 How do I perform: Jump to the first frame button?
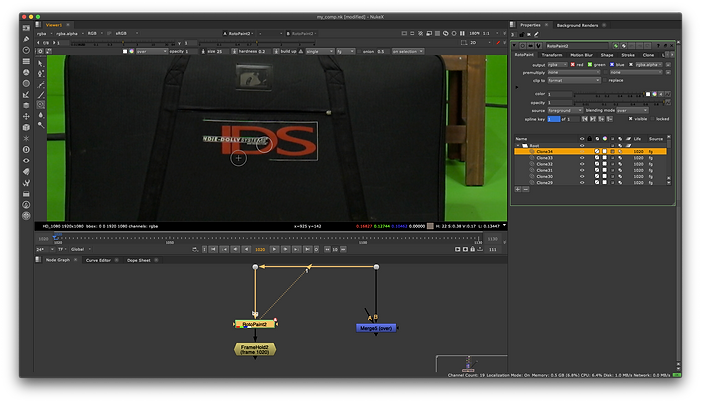tap(214, 249)
